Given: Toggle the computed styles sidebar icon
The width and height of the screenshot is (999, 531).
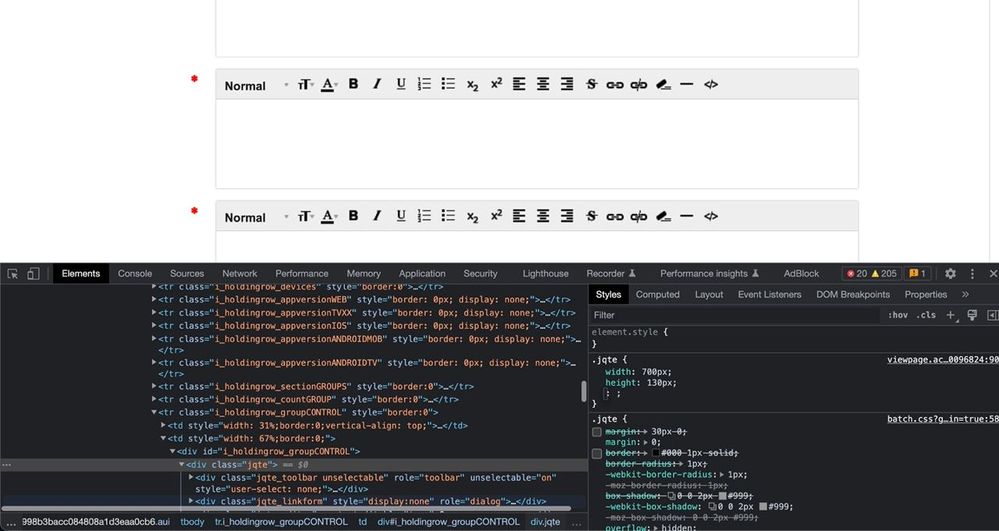Looking at the screenshot, I should click(992, 315).
